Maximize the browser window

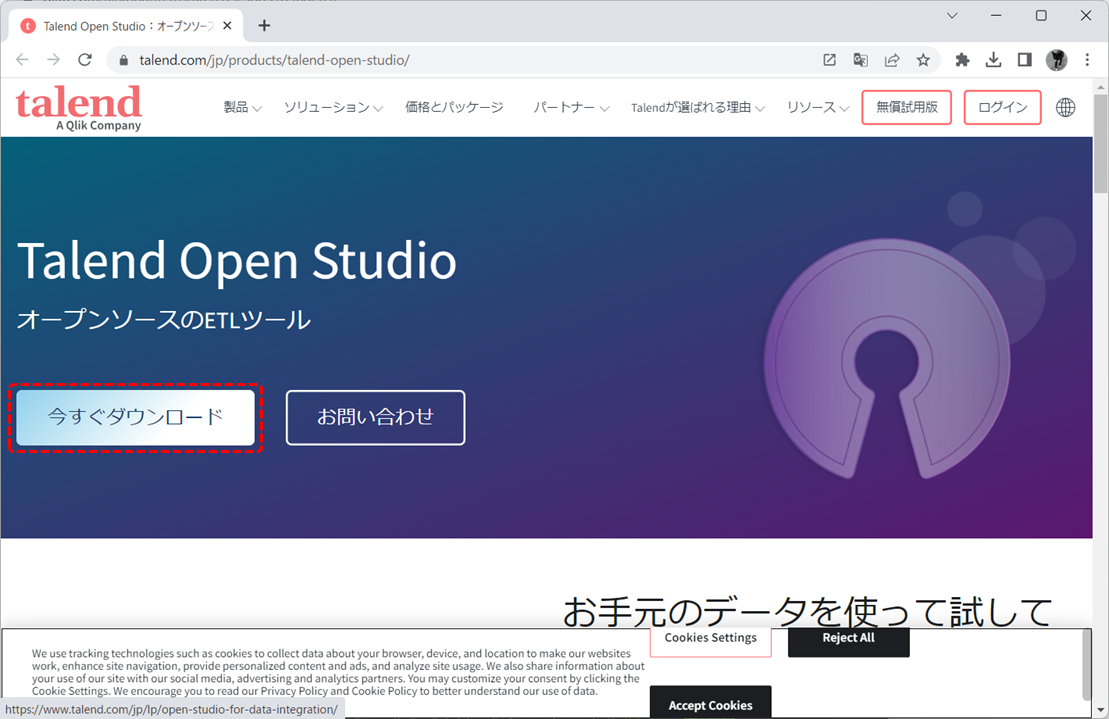coord(1041,16)
